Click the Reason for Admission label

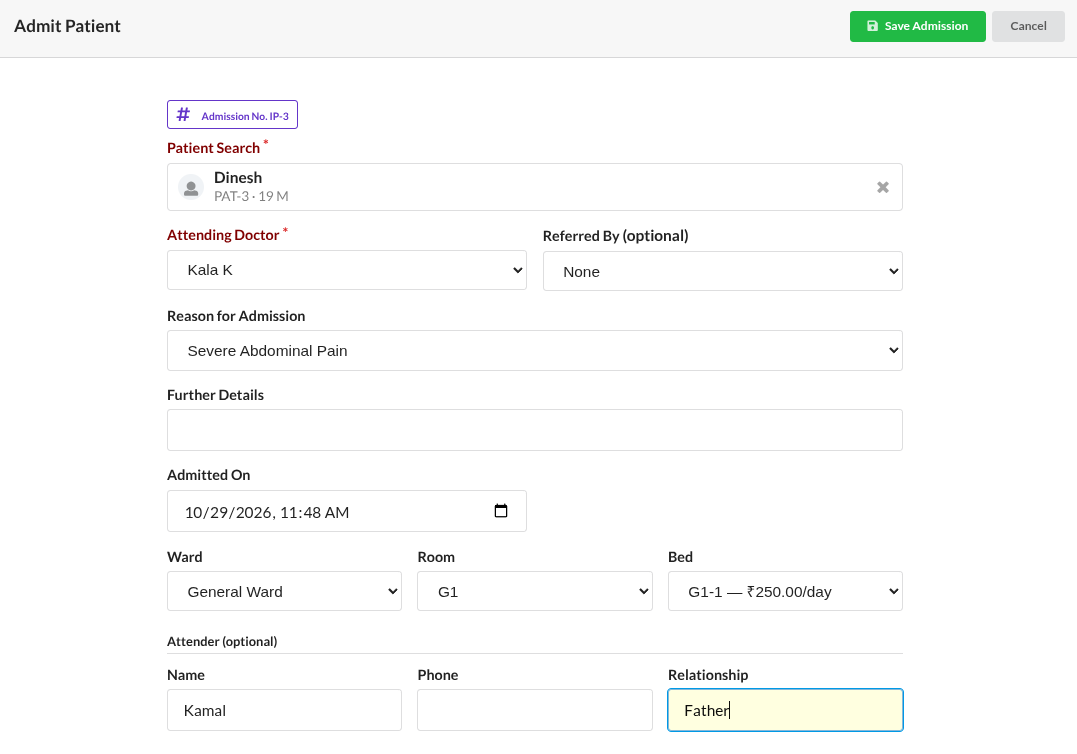[236, 316]
